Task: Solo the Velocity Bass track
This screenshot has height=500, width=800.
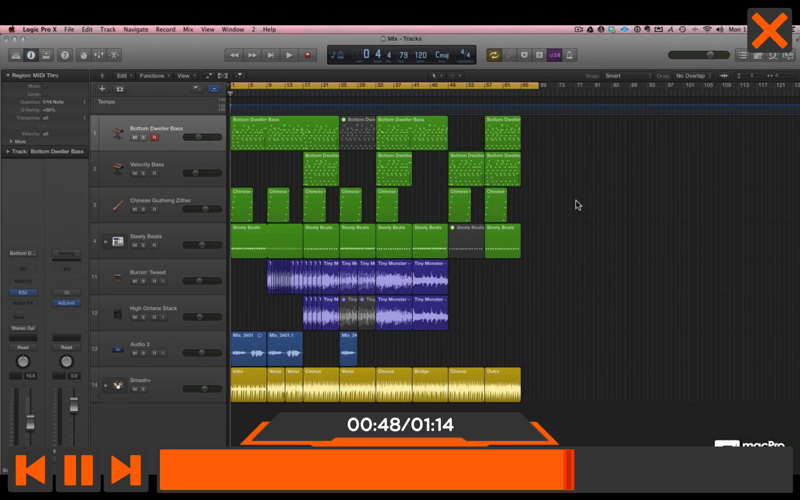Action: coord(143,173)
